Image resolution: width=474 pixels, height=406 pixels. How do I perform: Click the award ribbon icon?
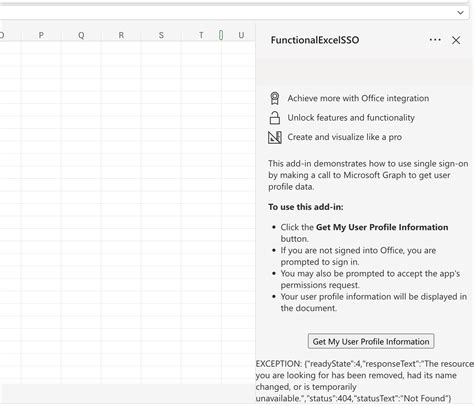pyautogui.click(x=274, y=98)
